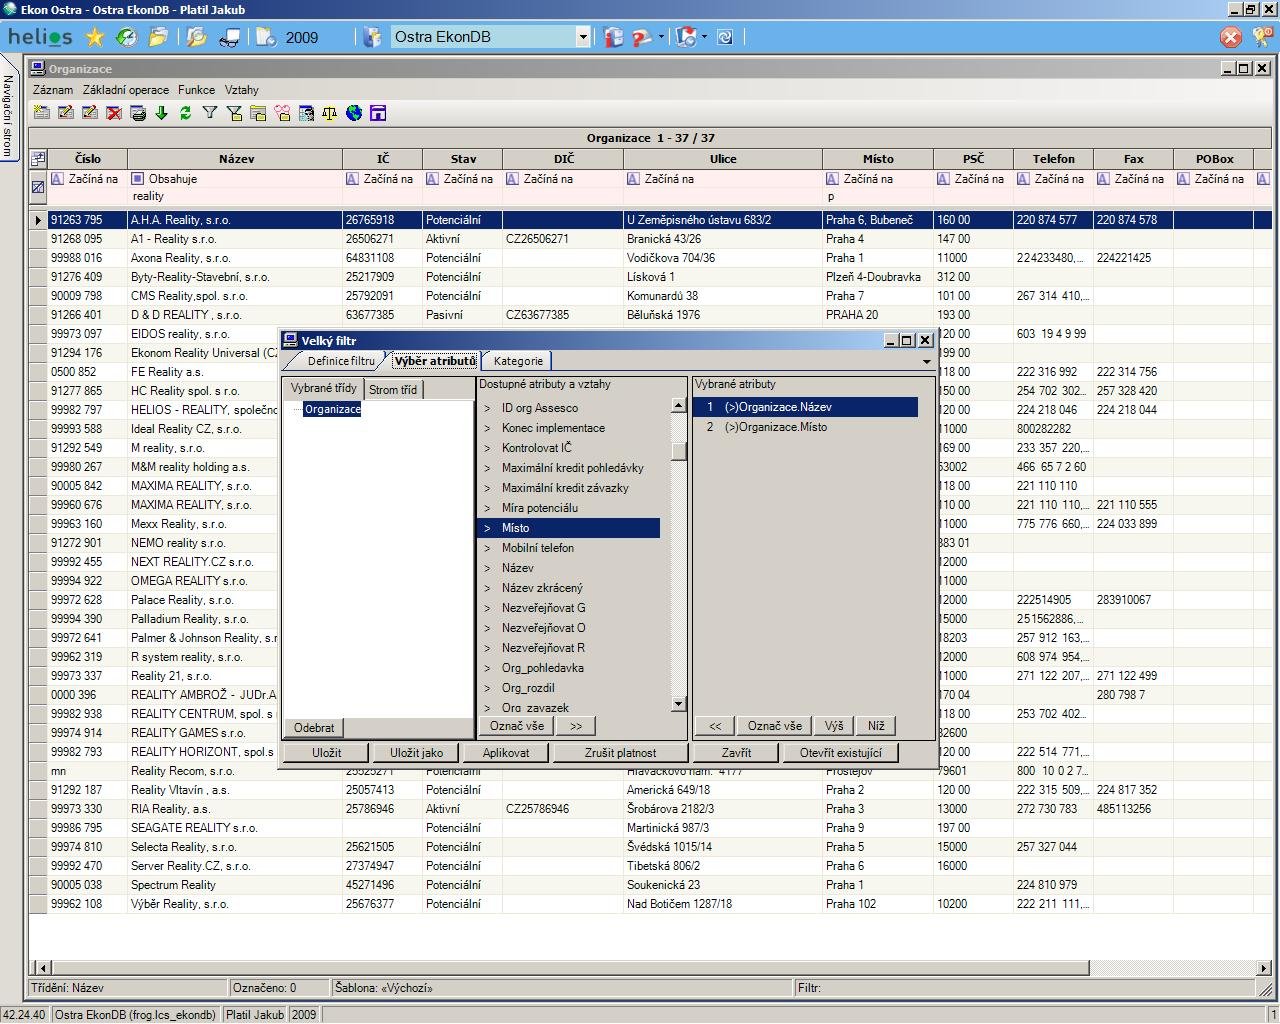Open the Vztahy menu
This screenshot has width=1280, height=1024.
click(x=242, y=90)
